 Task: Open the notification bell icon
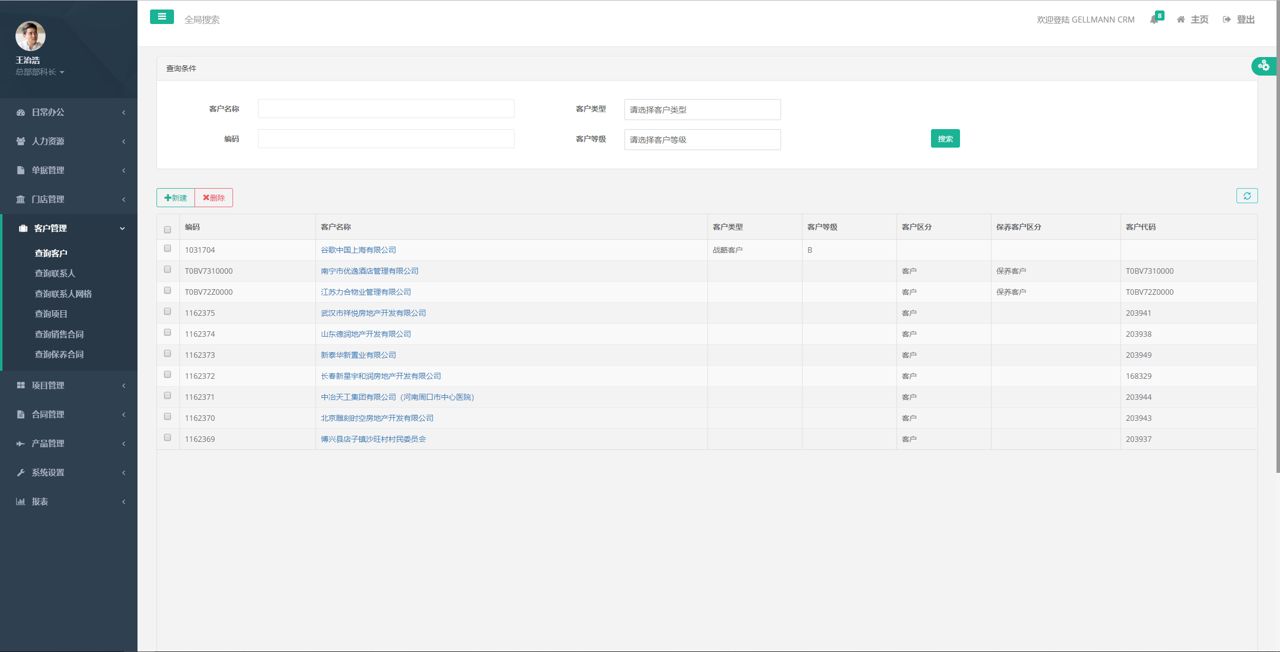(x=1155, y=19)
